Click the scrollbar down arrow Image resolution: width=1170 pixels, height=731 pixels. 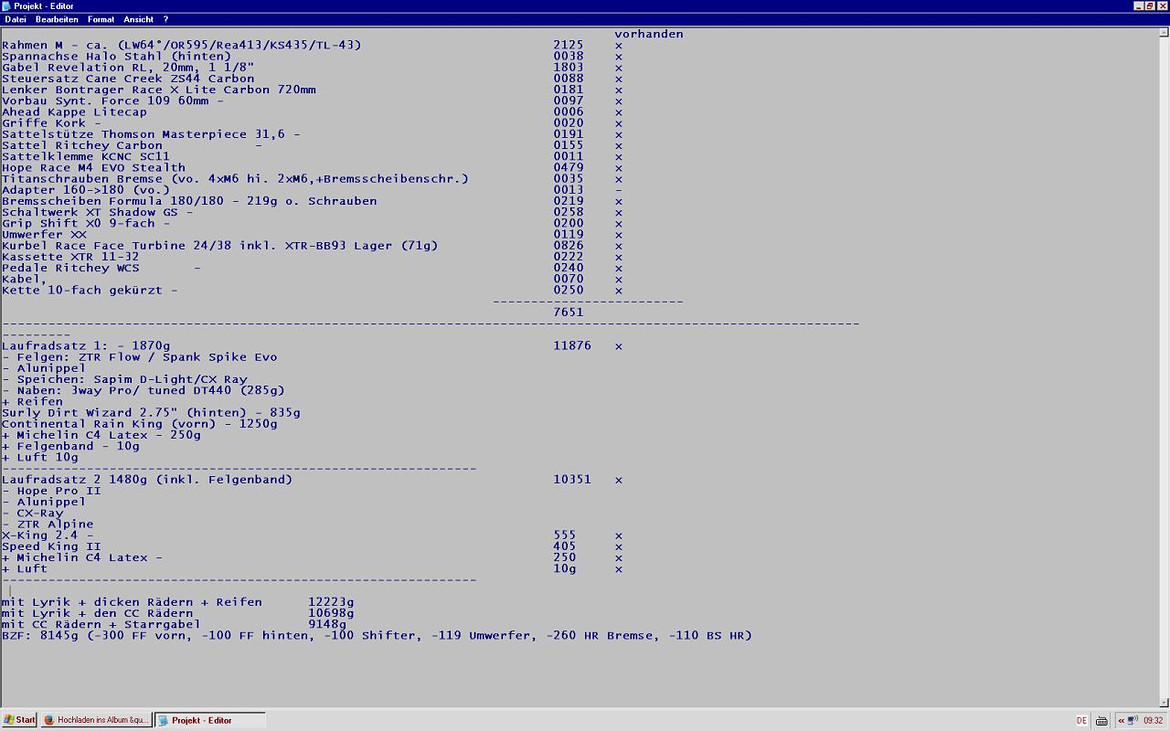point(1163,702)
